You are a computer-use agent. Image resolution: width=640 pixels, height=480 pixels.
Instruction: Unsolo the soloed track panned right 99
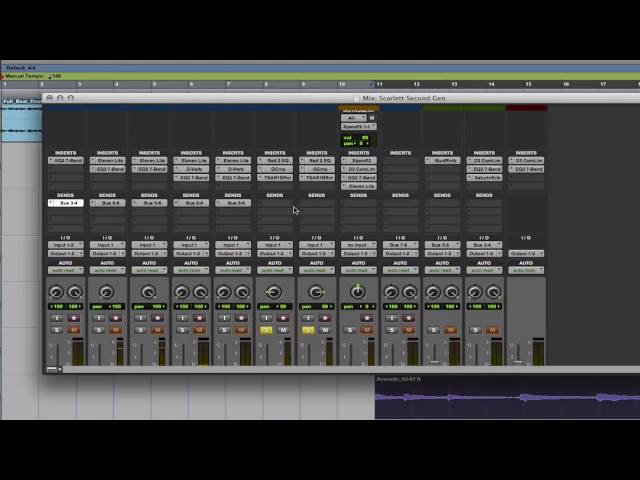click(x=308, y=330)
